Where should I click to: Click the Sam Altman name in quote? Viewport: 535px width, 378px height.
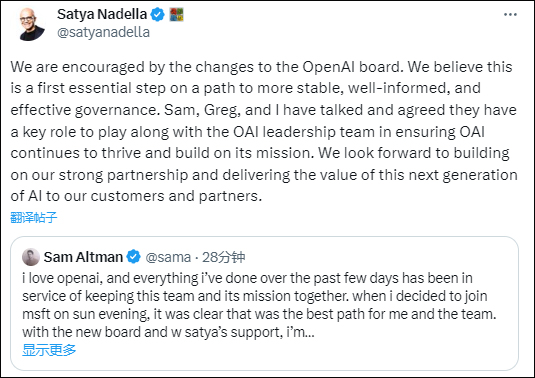(83, 257)
